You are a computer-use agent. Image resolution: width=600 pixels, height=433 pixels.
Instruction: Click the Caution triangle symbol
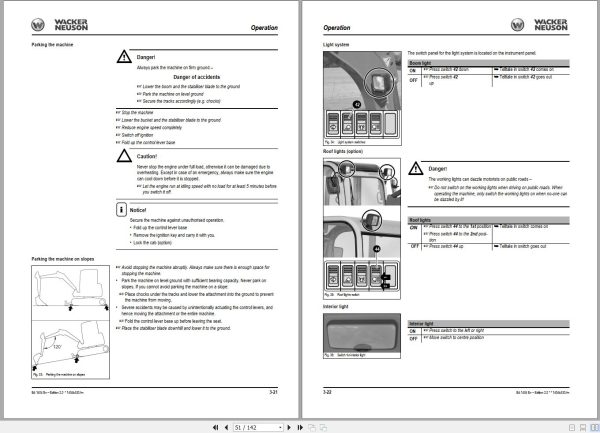tap(124, 156)
